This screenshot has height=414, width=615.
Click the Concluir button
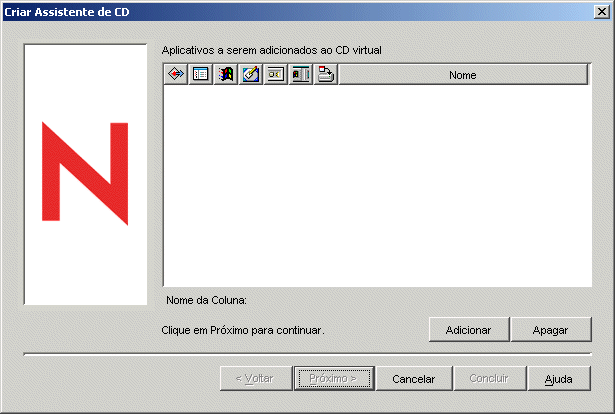[x=489, y=378]
